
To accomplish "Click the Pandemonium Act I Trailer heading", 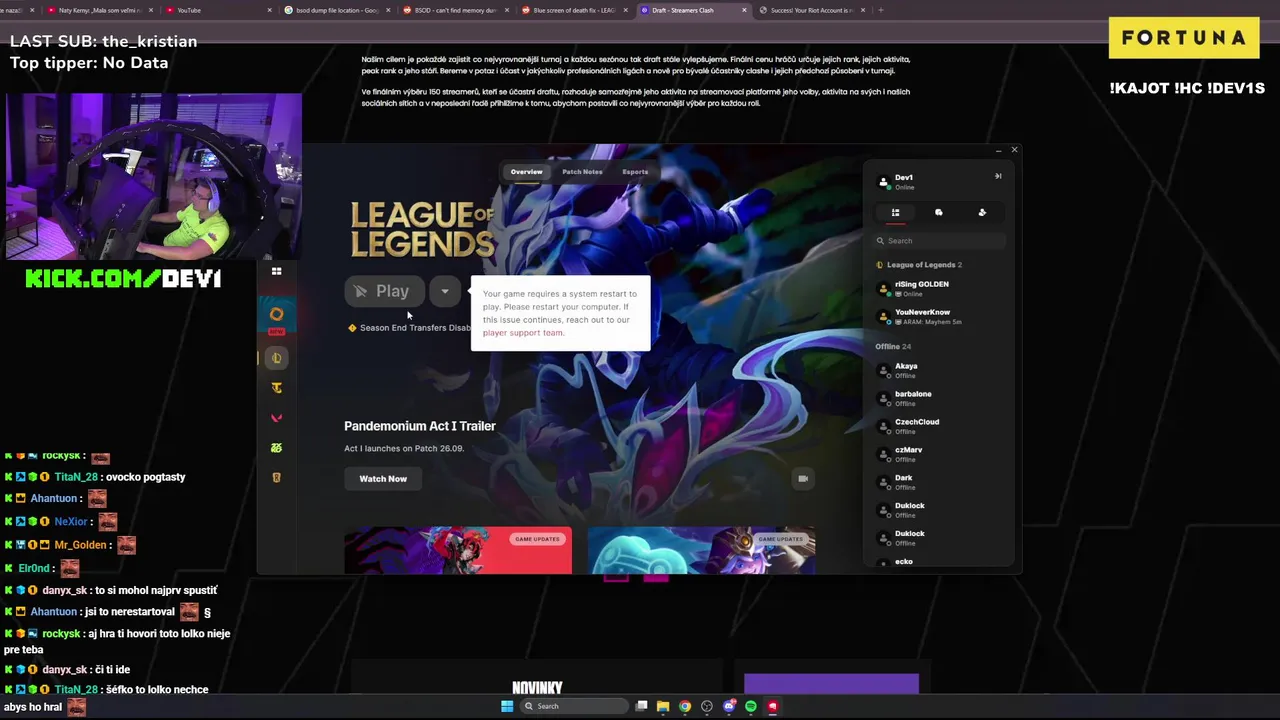I will 420,426.
